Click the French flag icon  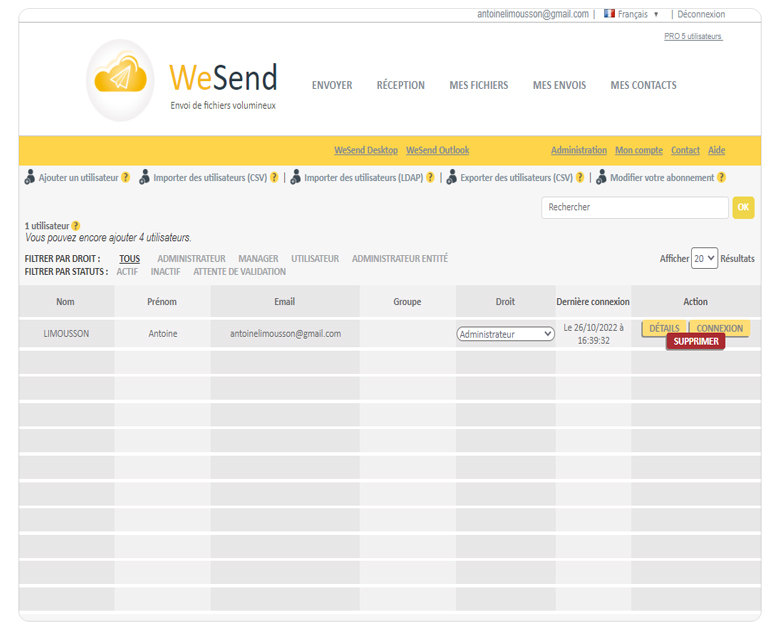[609, 13]
